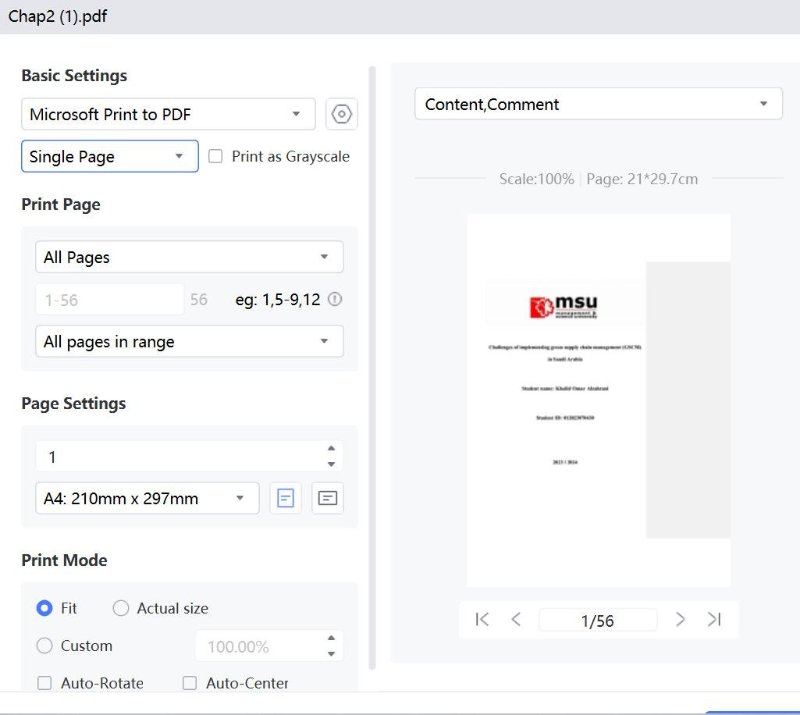The image size is (800, 715).
Task: Click the 1/56 page number field
Action: pyautogui.click(x=597, y=621)
